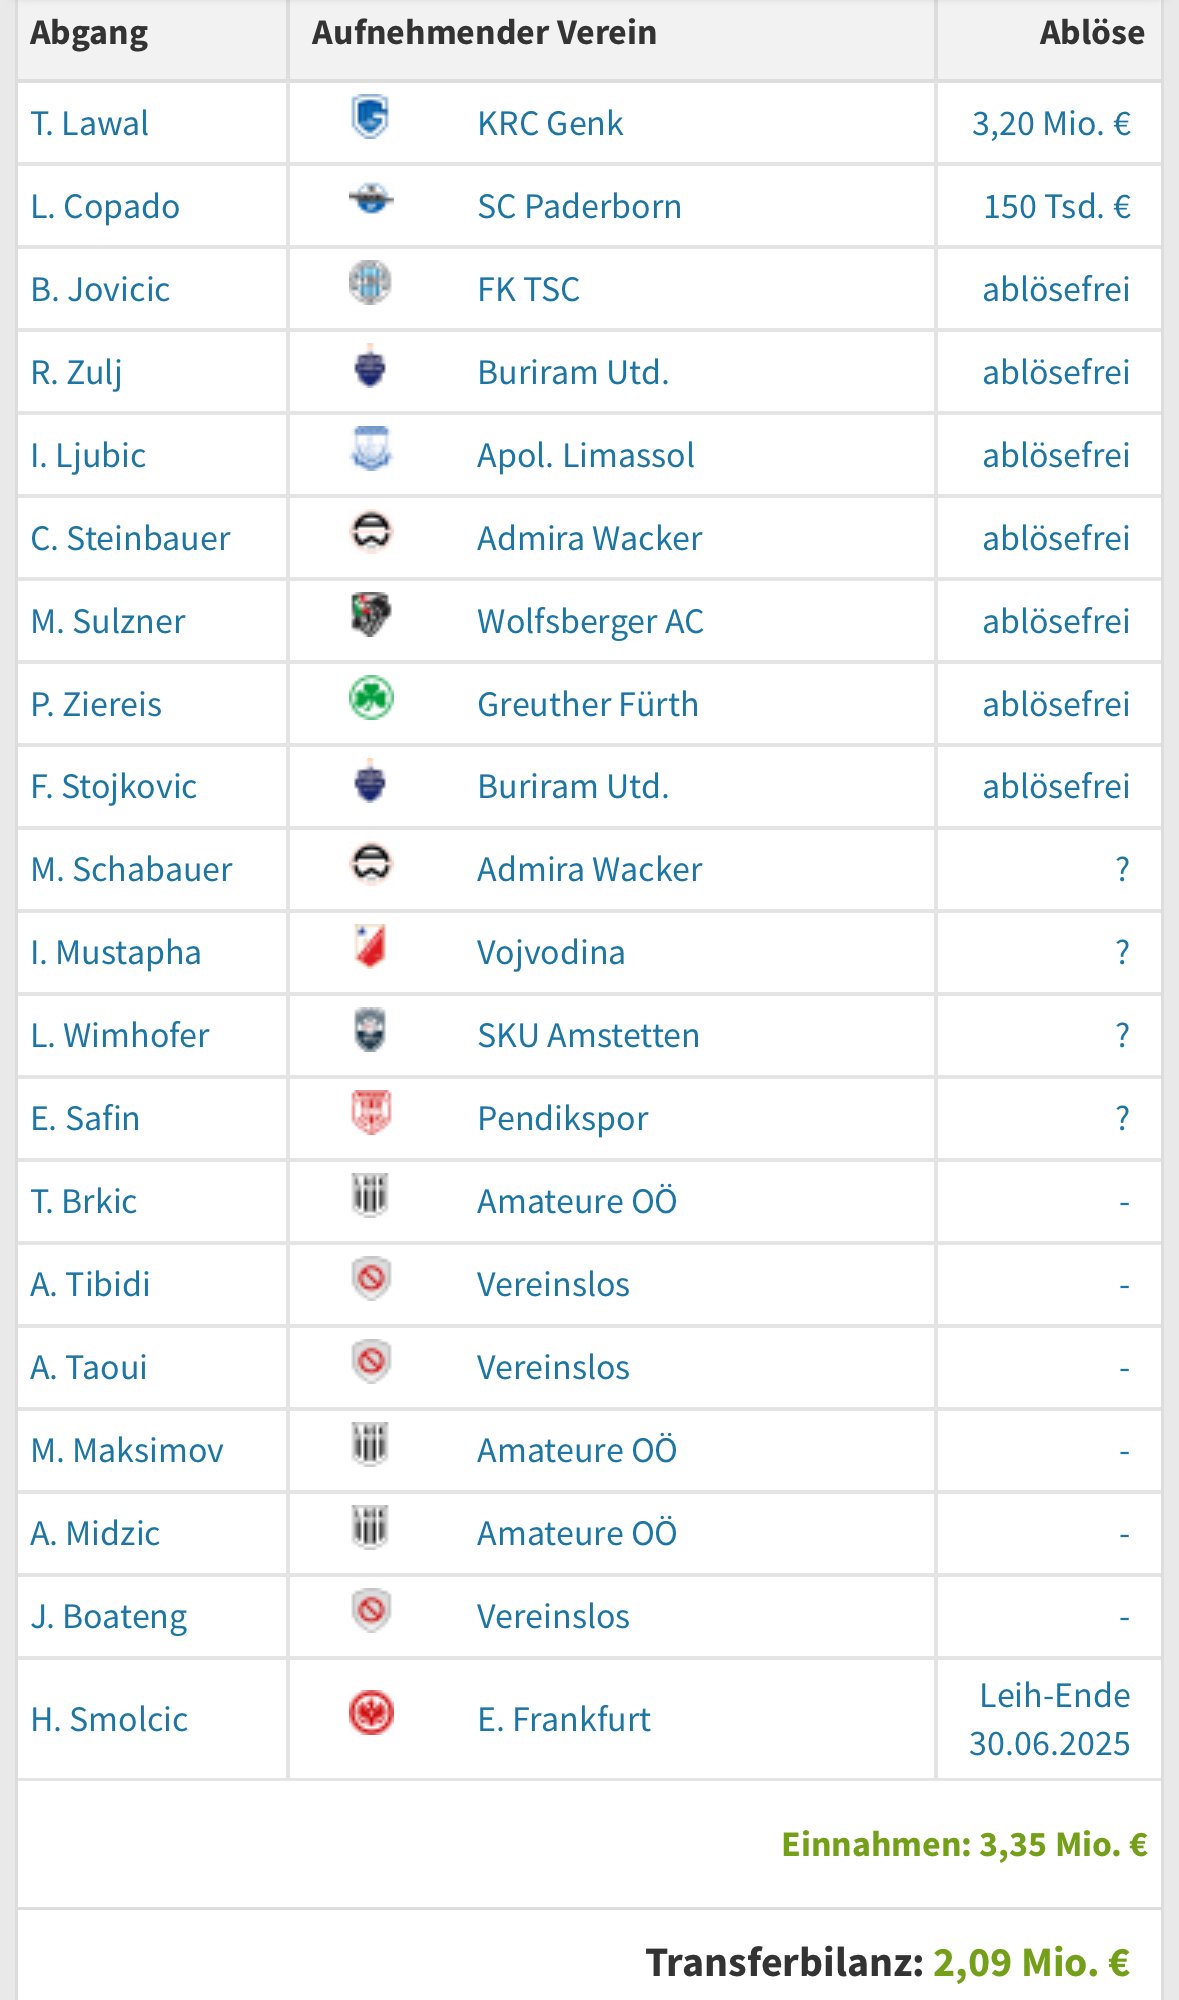Click the SKU Amstetten club crest
Viewport: 1179px width, 2000px height.
(x=370, y=1029)
